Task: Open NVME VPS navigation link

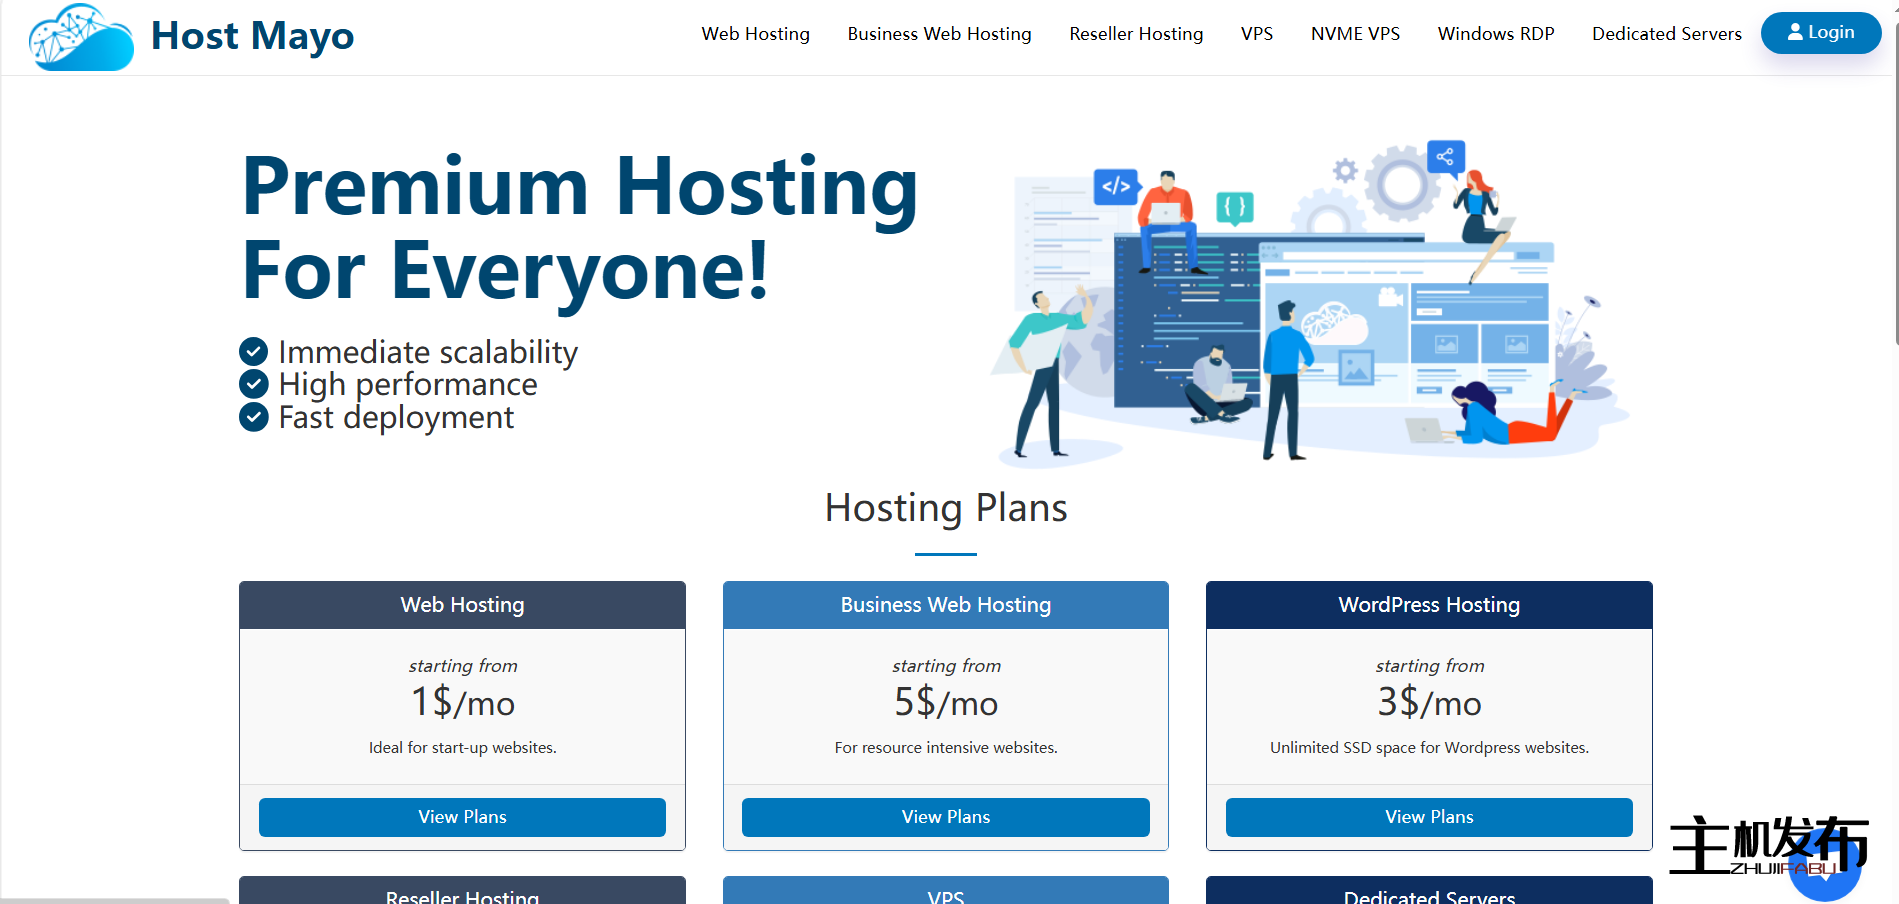Action: click(x=1355, y=34)
